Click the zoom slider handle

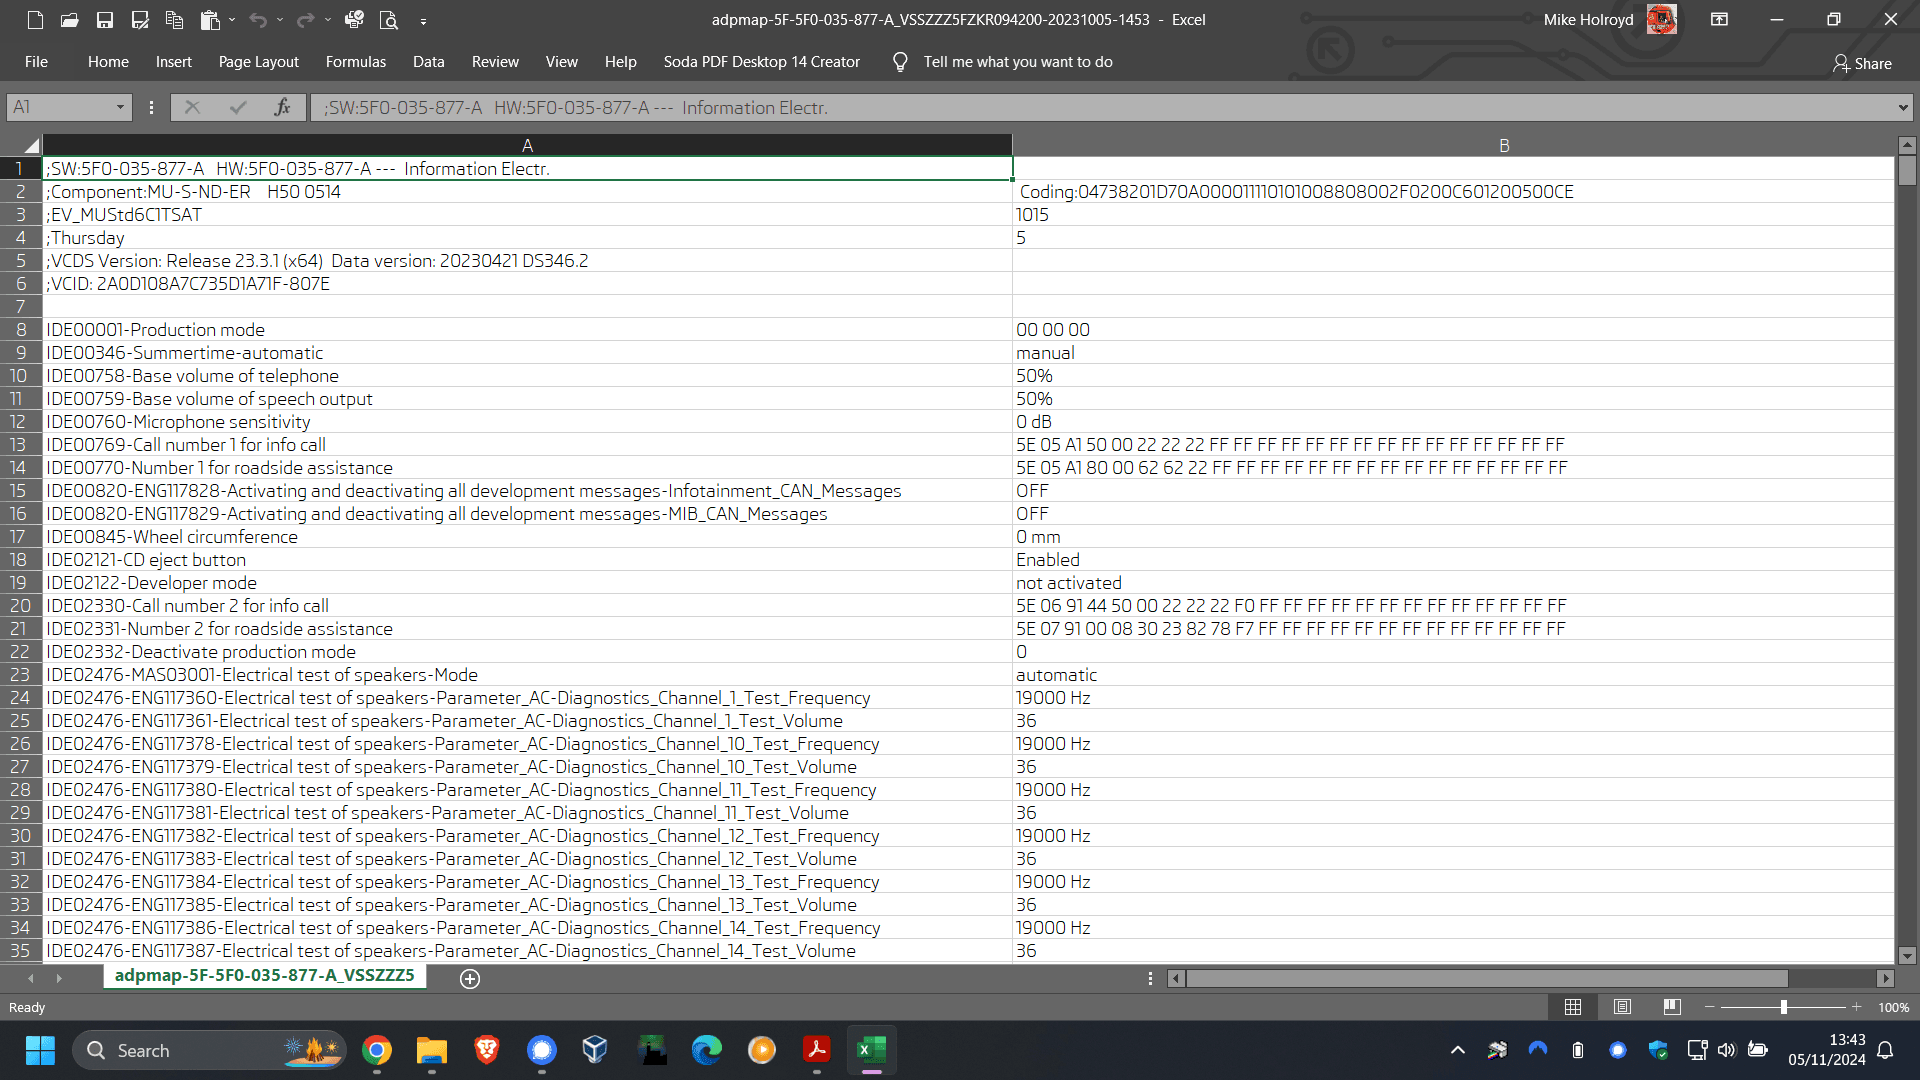(1783, 1007)
